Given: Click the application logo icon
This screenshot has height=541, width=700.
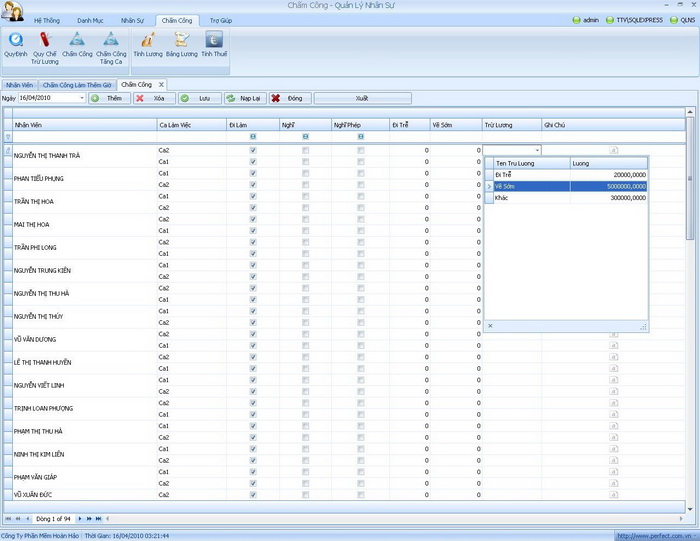Looking at the screenshot, I should [12, 11].
